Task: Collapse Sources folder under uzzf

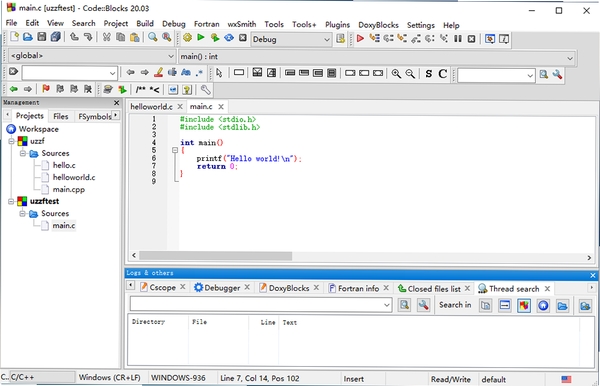Action: pyautogui.click(x=23, y=153)
